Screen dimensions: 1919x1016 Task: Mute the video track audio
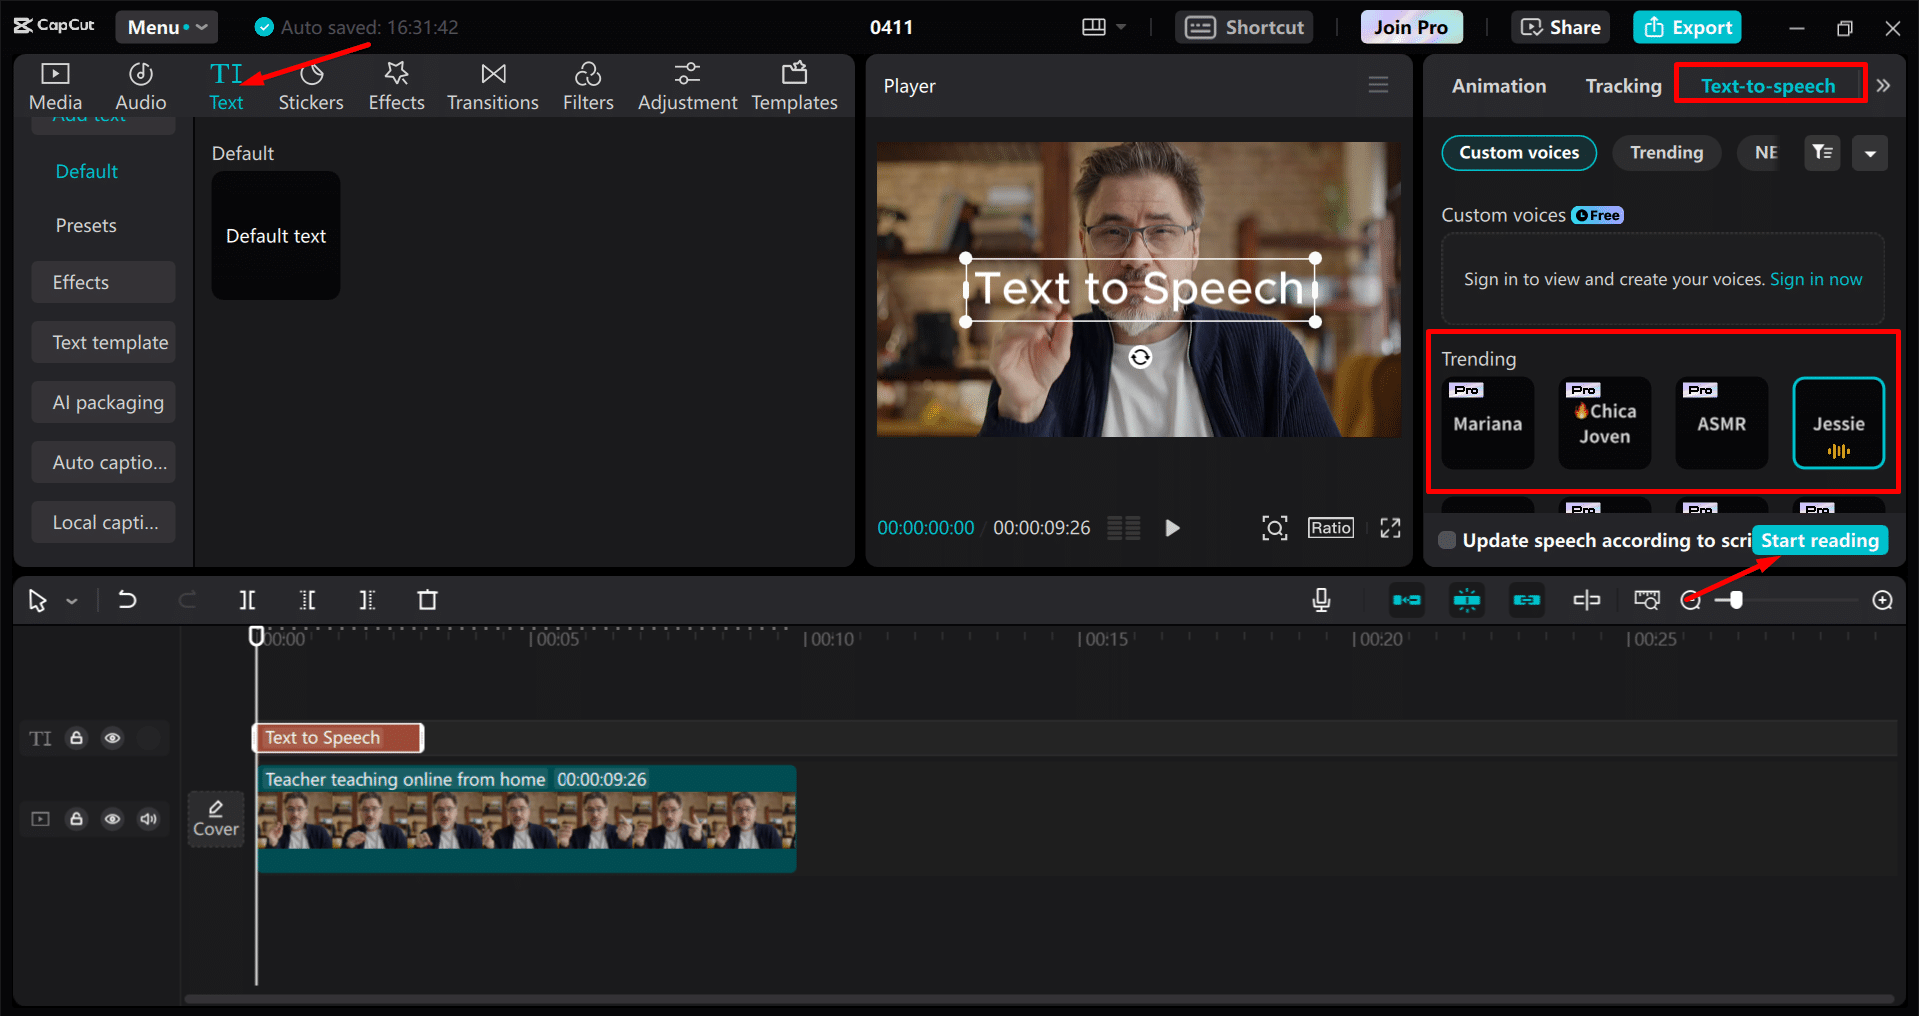(148, 819)
